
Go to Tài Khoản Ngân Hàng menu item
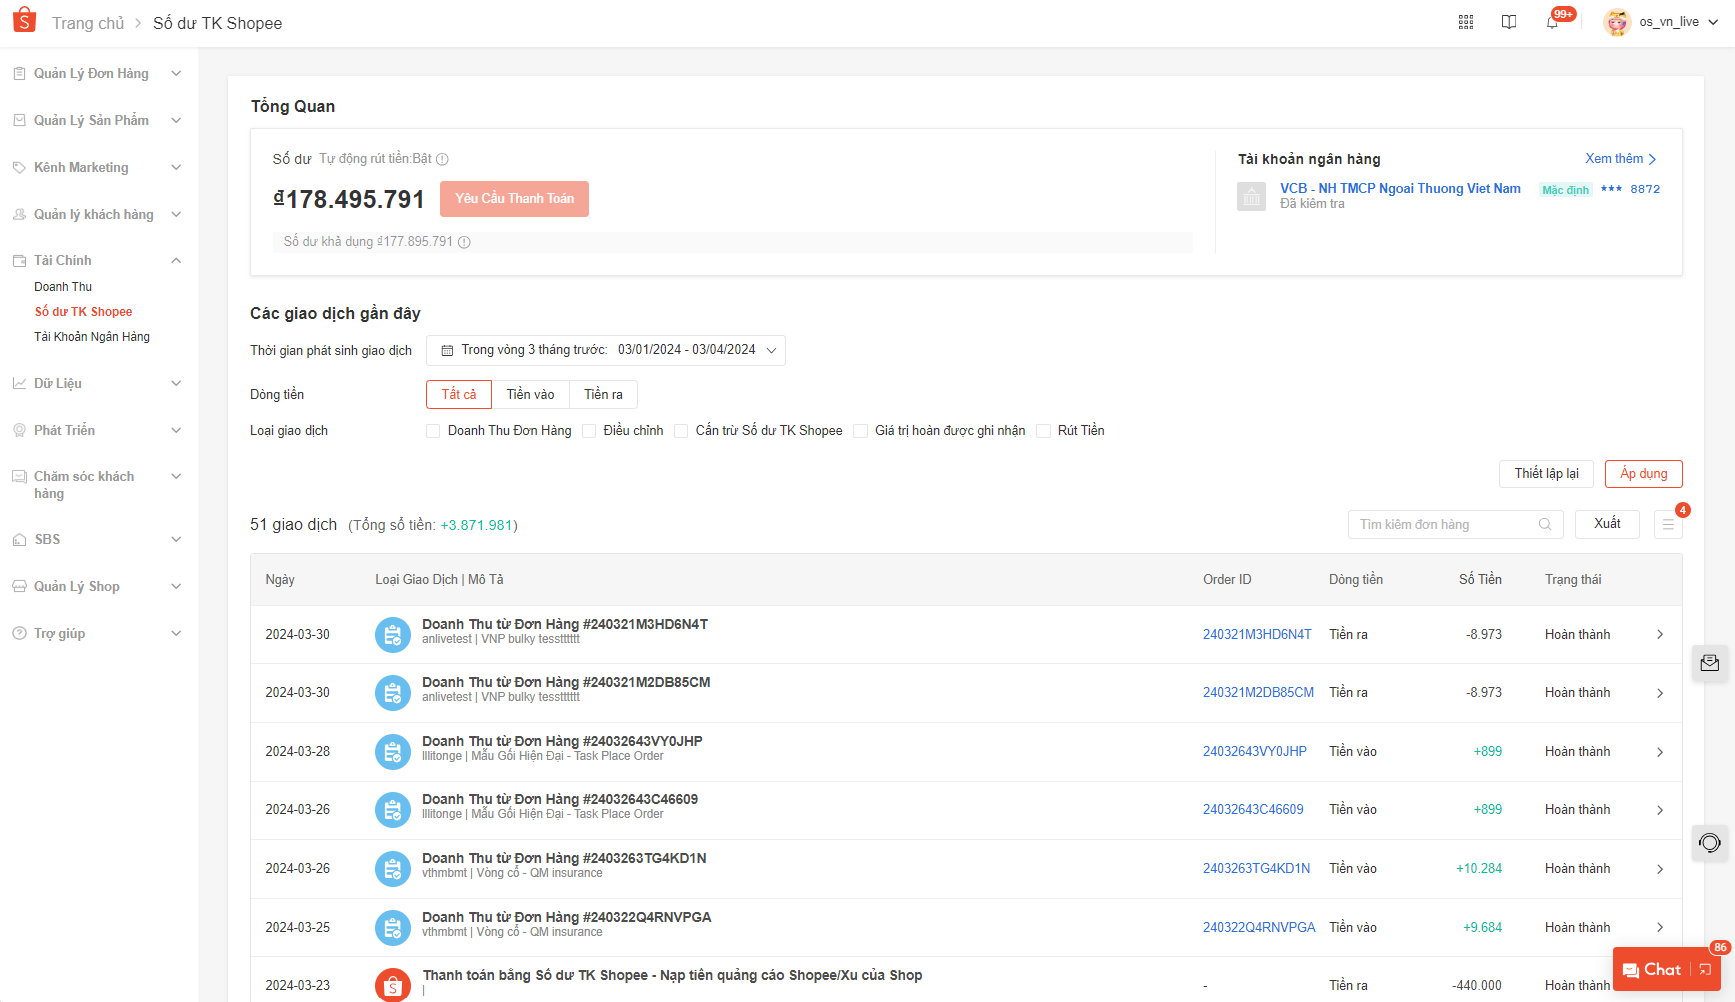click(92, 337)
